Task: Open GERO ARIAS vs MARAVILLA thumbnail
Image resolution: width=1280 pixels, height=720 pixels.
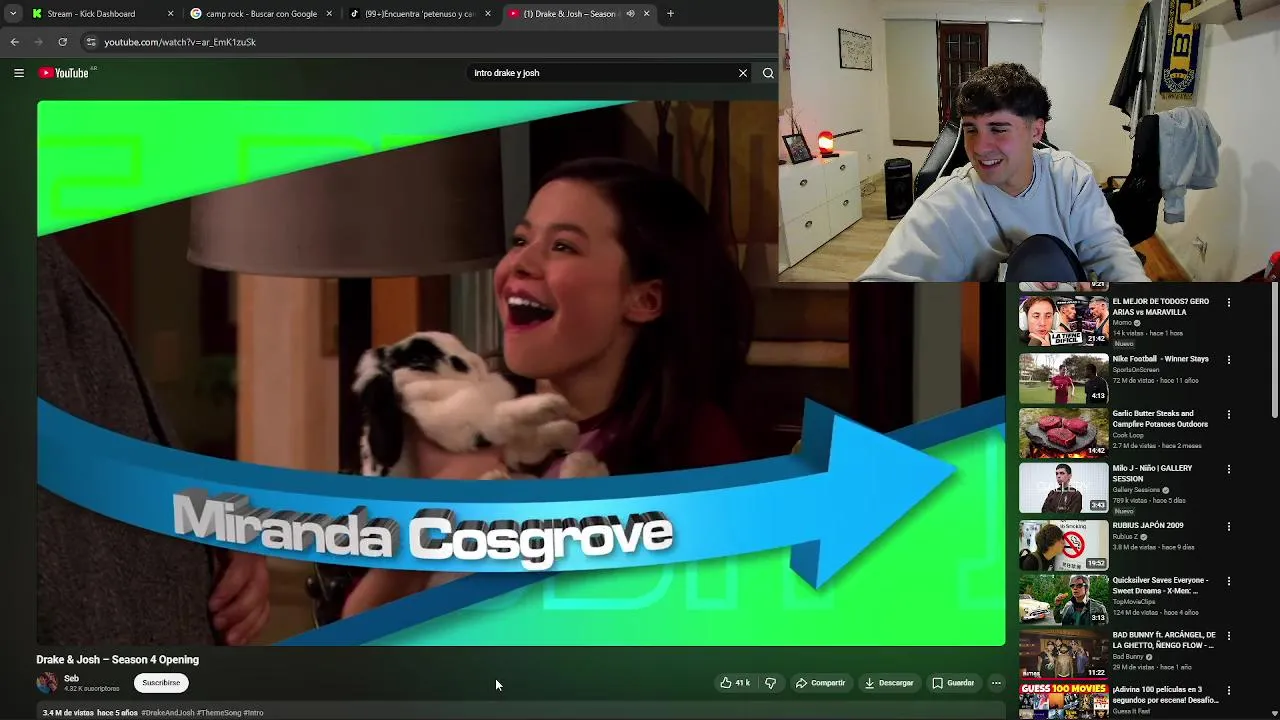Action: pos(1063,320)
